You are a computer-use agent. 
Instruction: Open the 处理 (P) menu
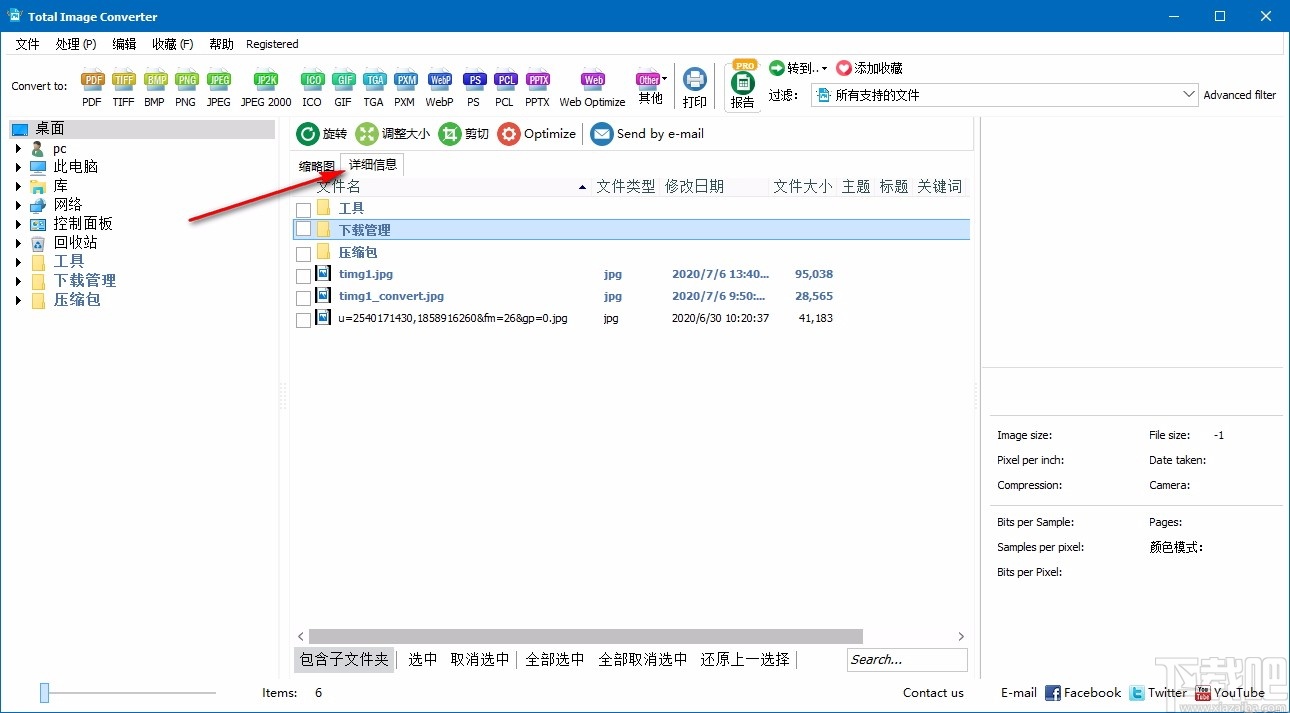[x=76, y=44]
